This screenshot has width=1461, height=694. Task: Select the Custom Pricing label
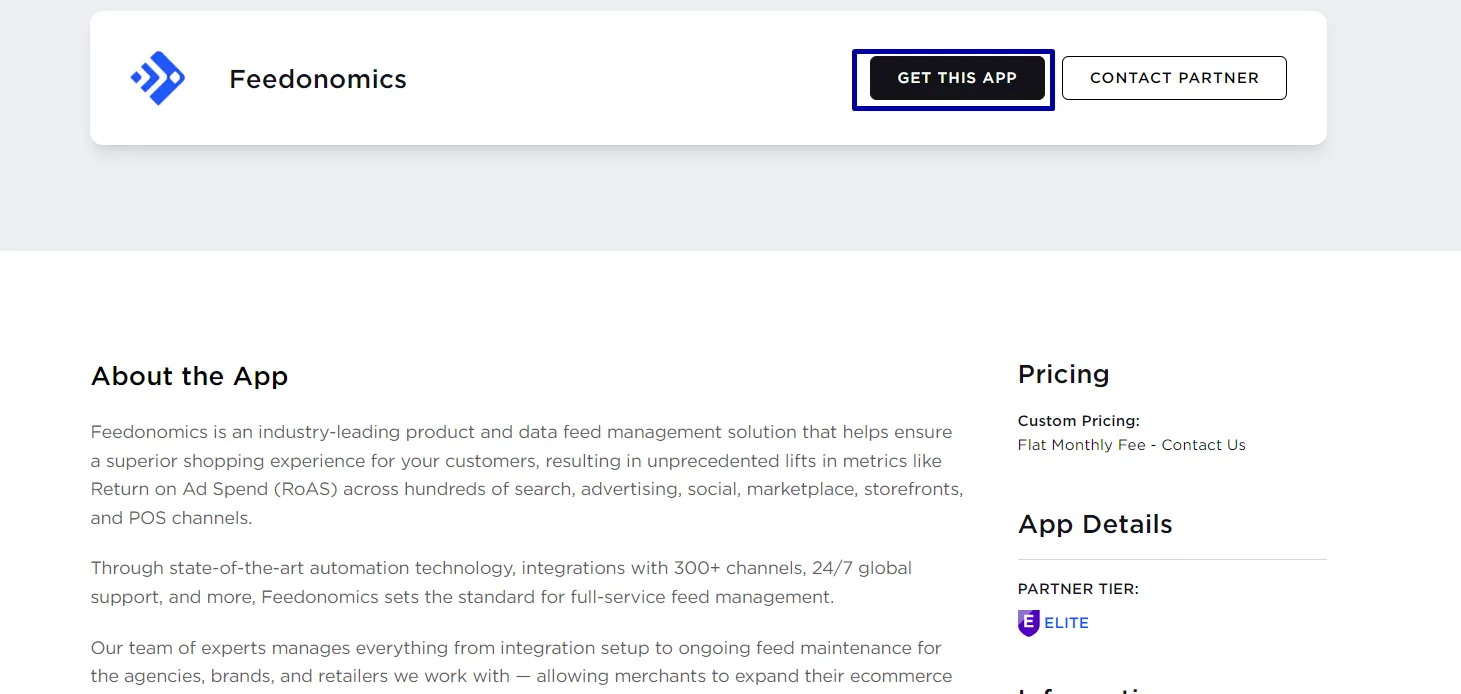pos(1078,421)
